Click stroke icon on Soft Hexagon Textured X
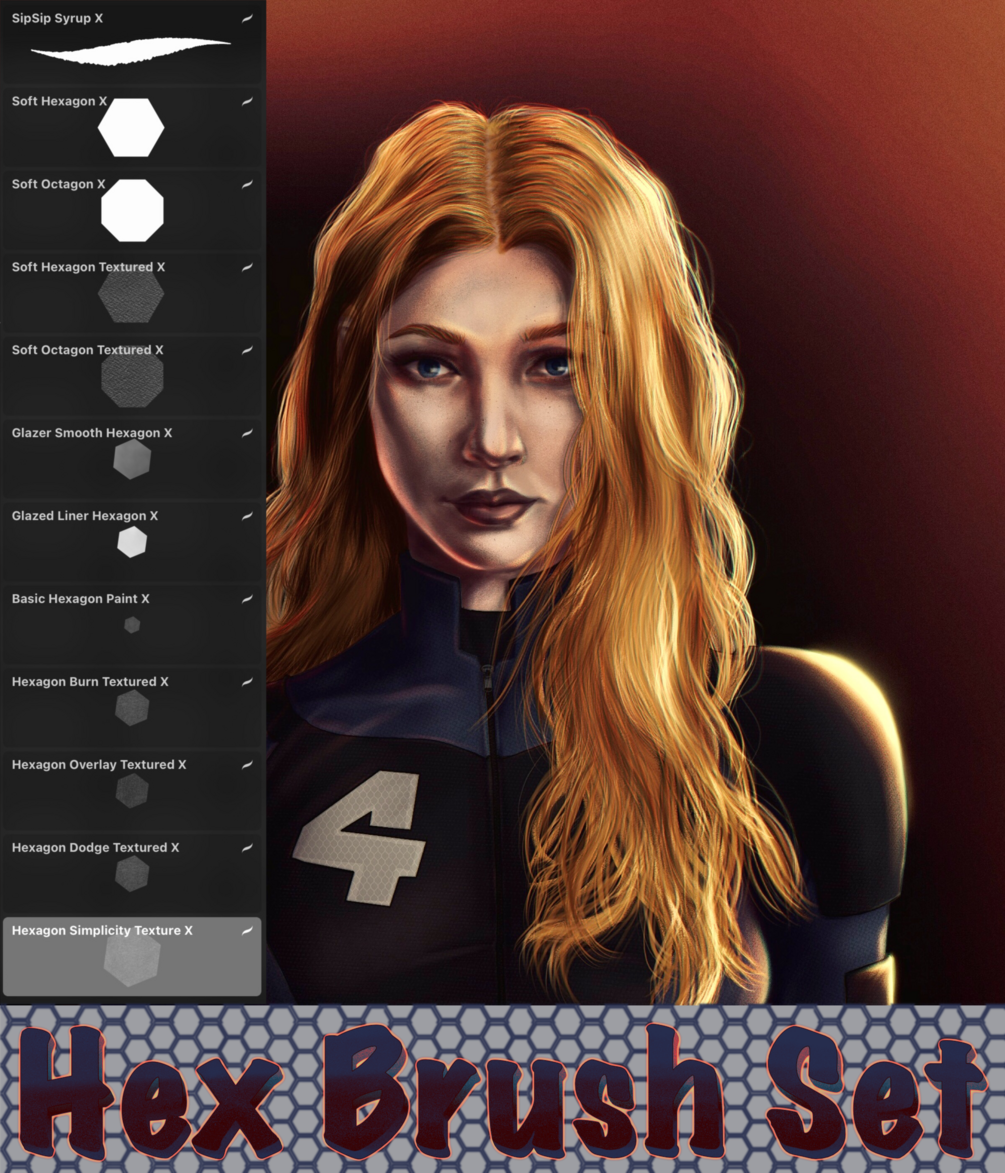The image size is (1005, 1173). click(x=247, y=267)
